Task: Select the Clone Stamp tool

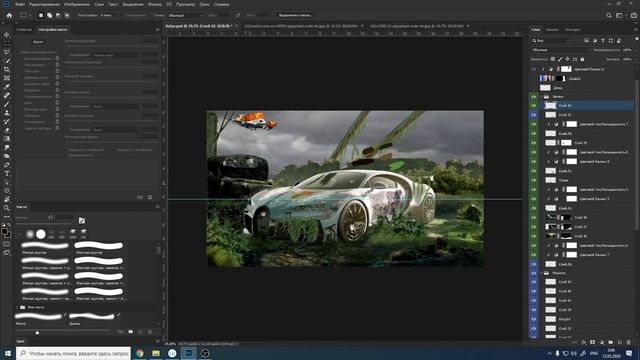Action: pos(7,113)
